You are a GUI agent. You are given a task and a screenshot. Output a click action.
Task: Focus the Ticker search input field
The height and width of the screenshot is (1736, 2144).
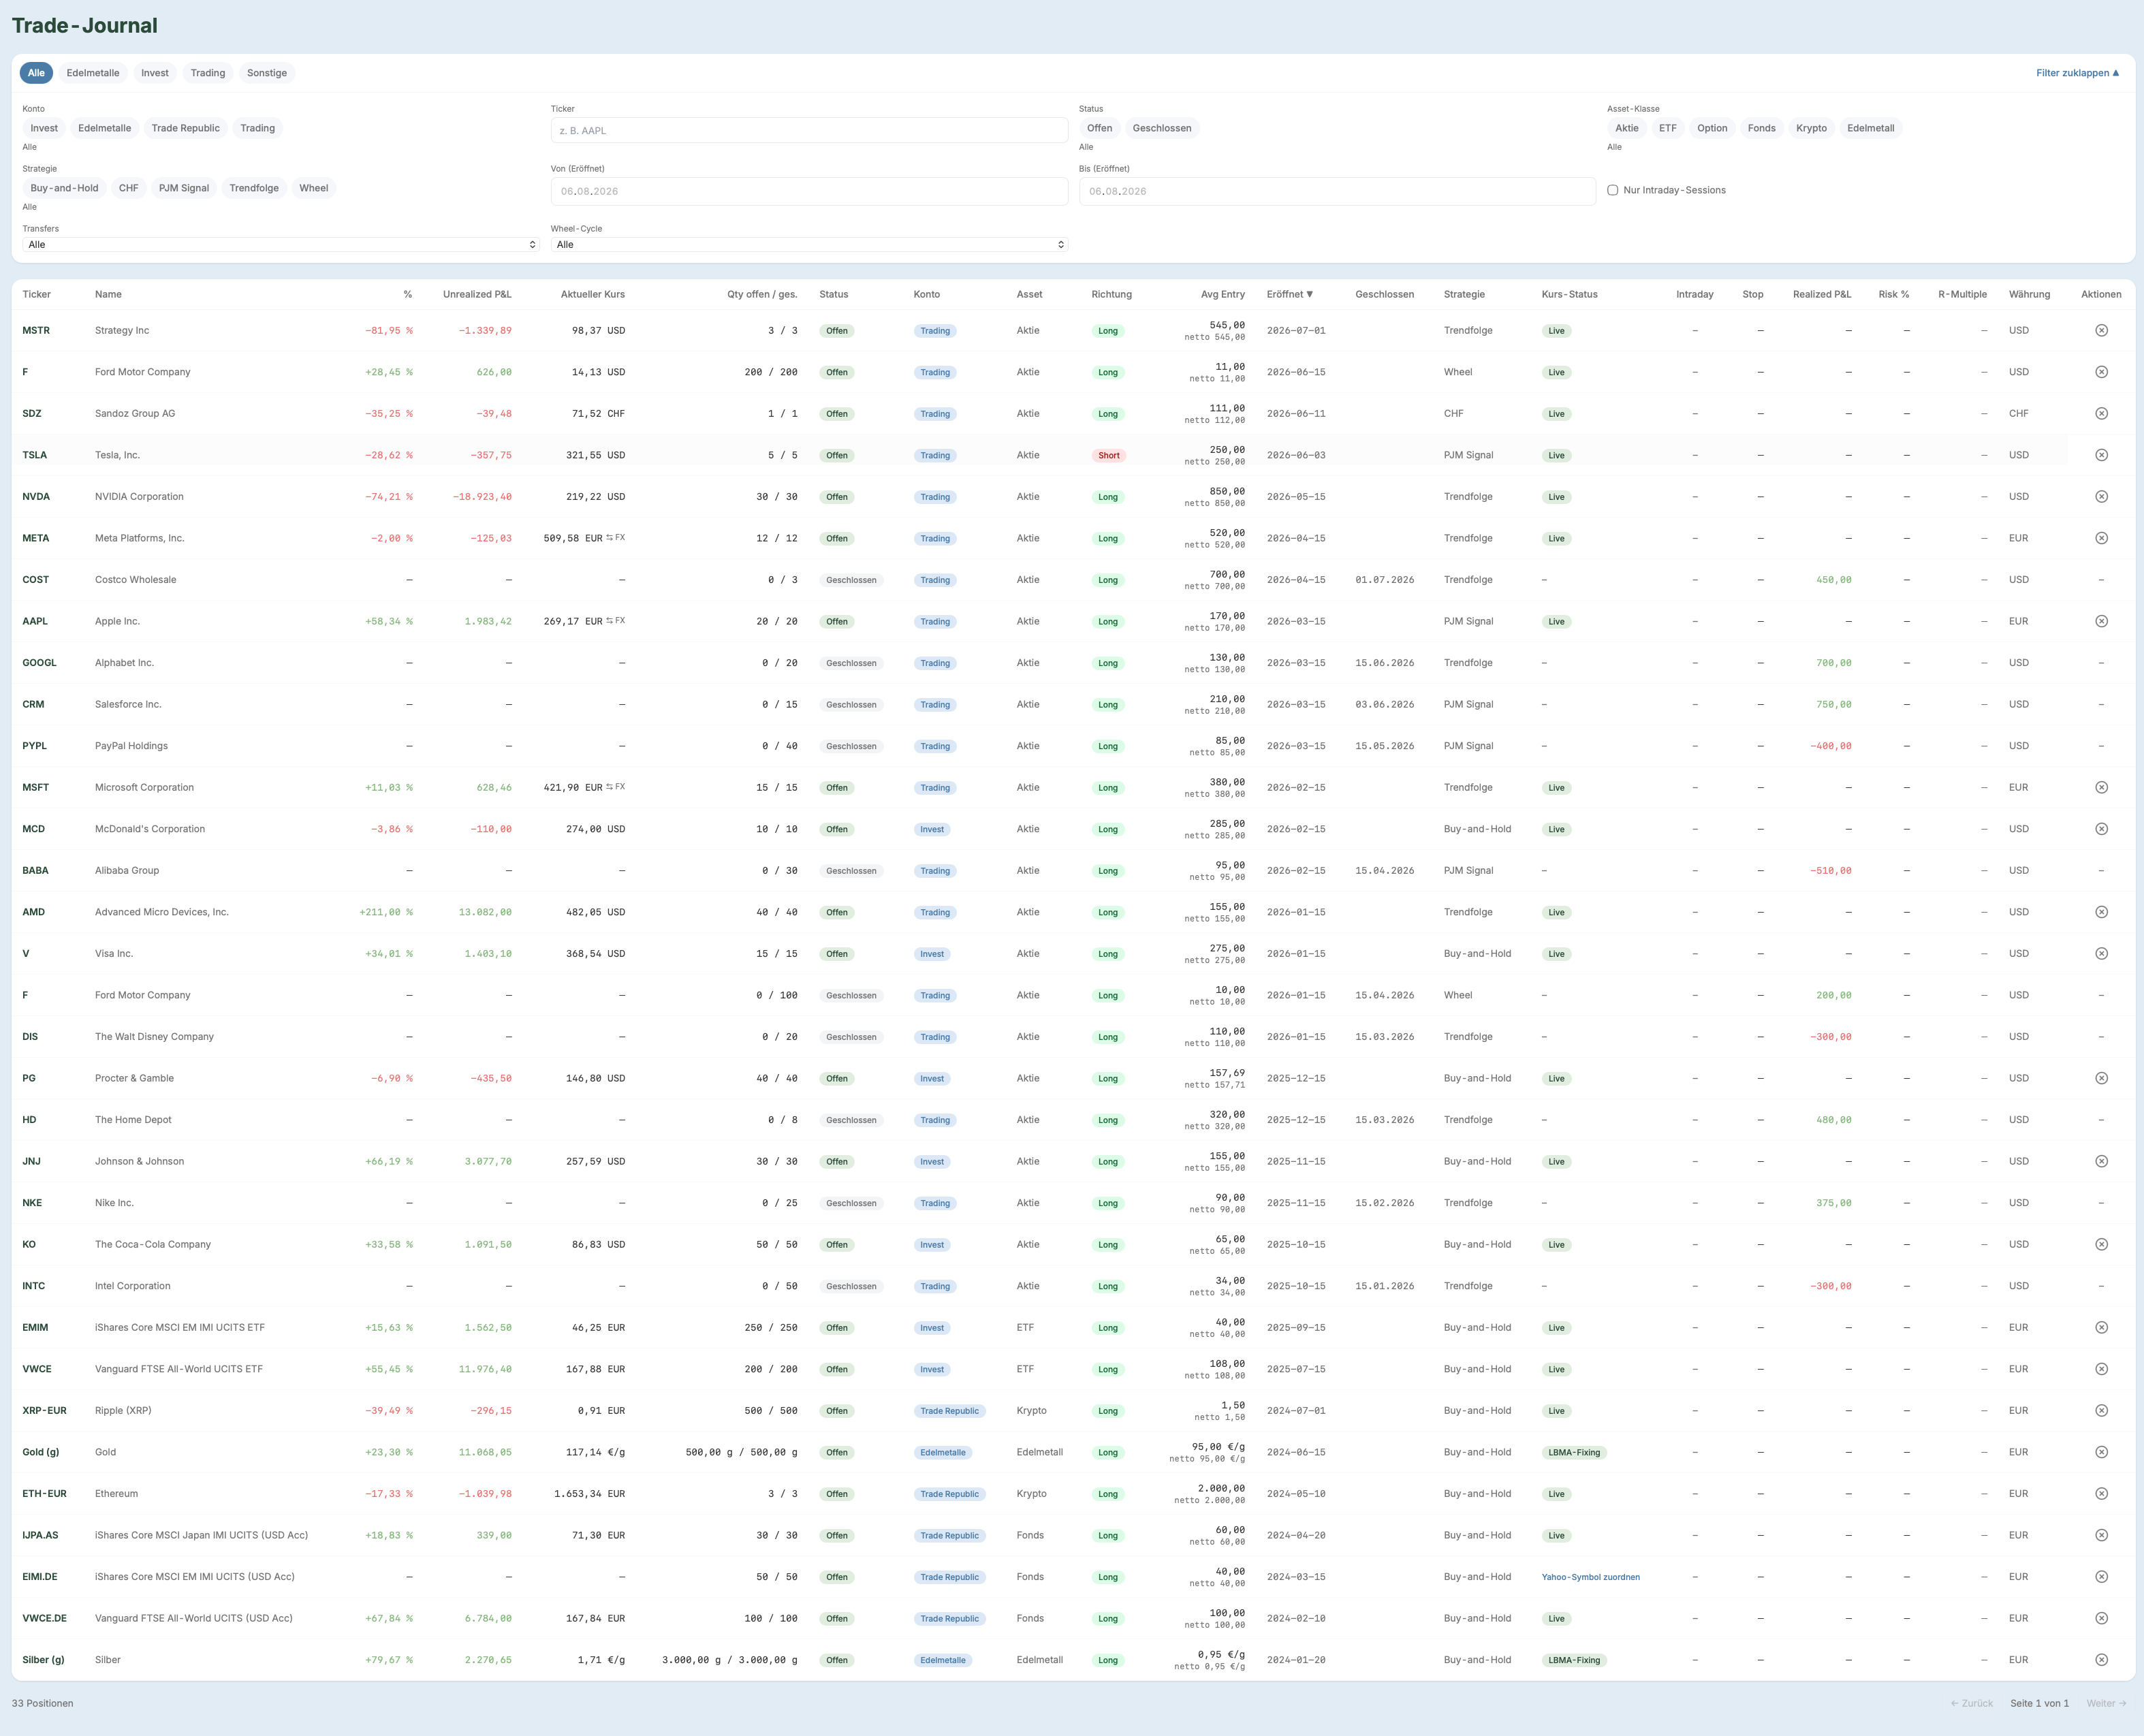(809, 130)
